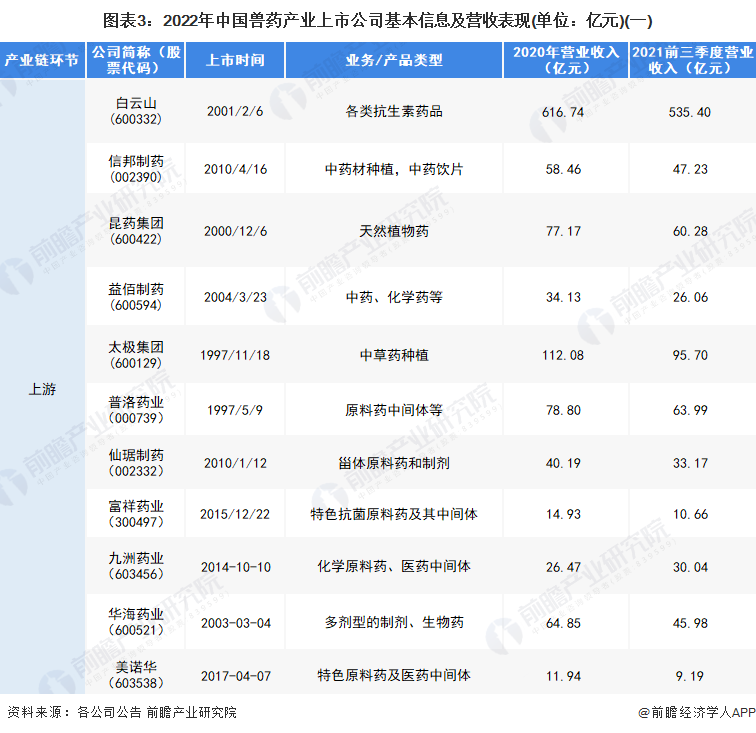Click business type 原料药中间体等
This screenshot has width=756, height=733.
[x=393, y=410]
